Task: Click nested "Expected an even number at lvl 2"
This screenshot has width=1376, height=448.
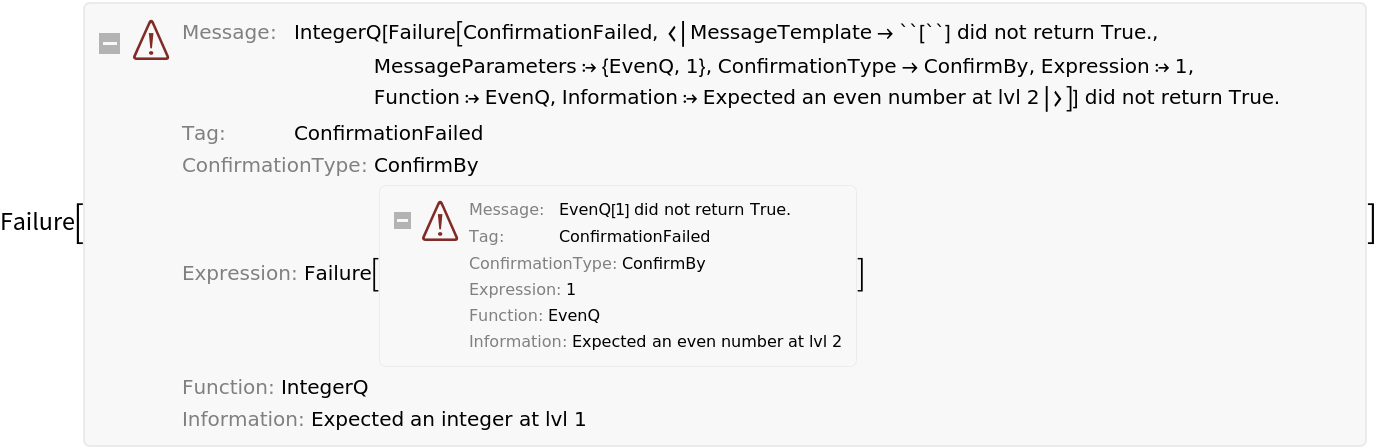Action: coord(706,342)
